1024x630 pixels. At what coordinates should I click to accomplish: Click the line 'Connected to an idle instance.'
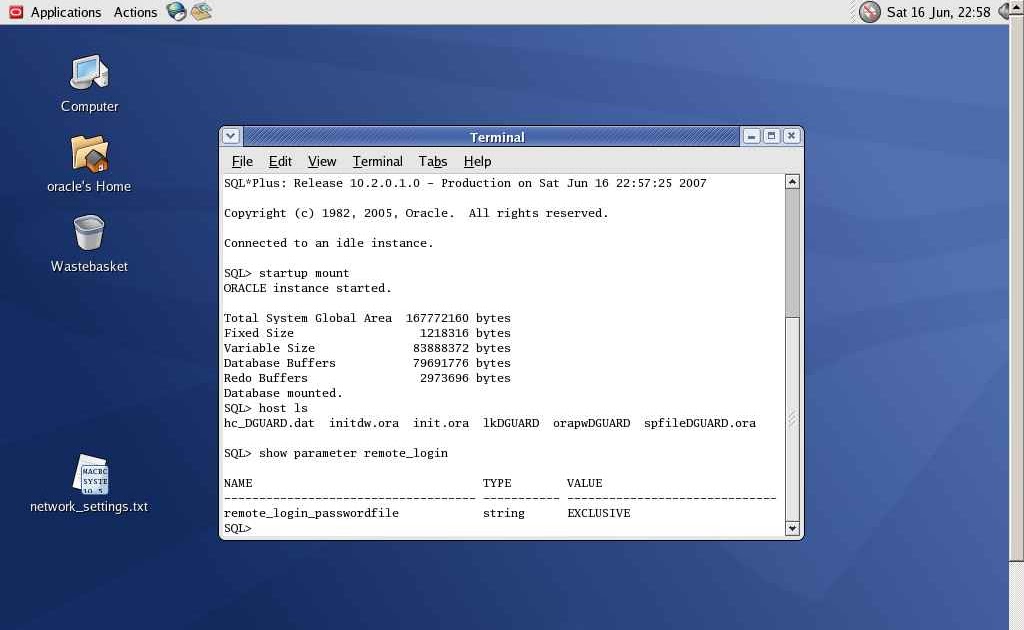(x=328, y=243)
